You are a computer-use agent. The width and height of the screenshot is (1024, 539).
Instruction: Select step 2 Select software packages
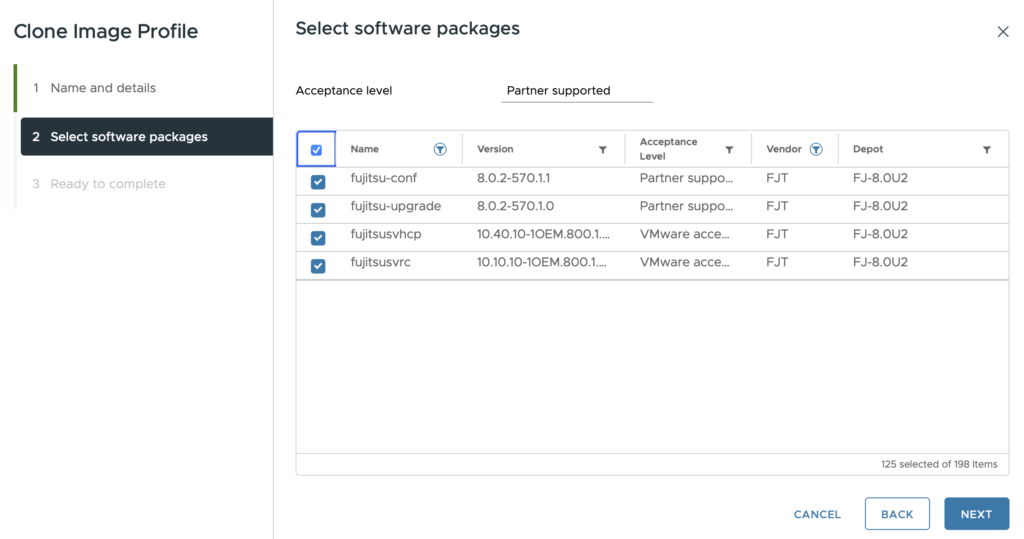point(129,137)
